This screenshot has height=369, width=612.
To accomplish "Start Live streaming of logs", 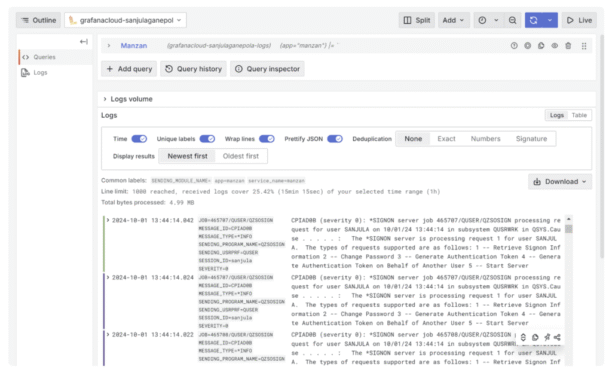I will click(579, 20).
